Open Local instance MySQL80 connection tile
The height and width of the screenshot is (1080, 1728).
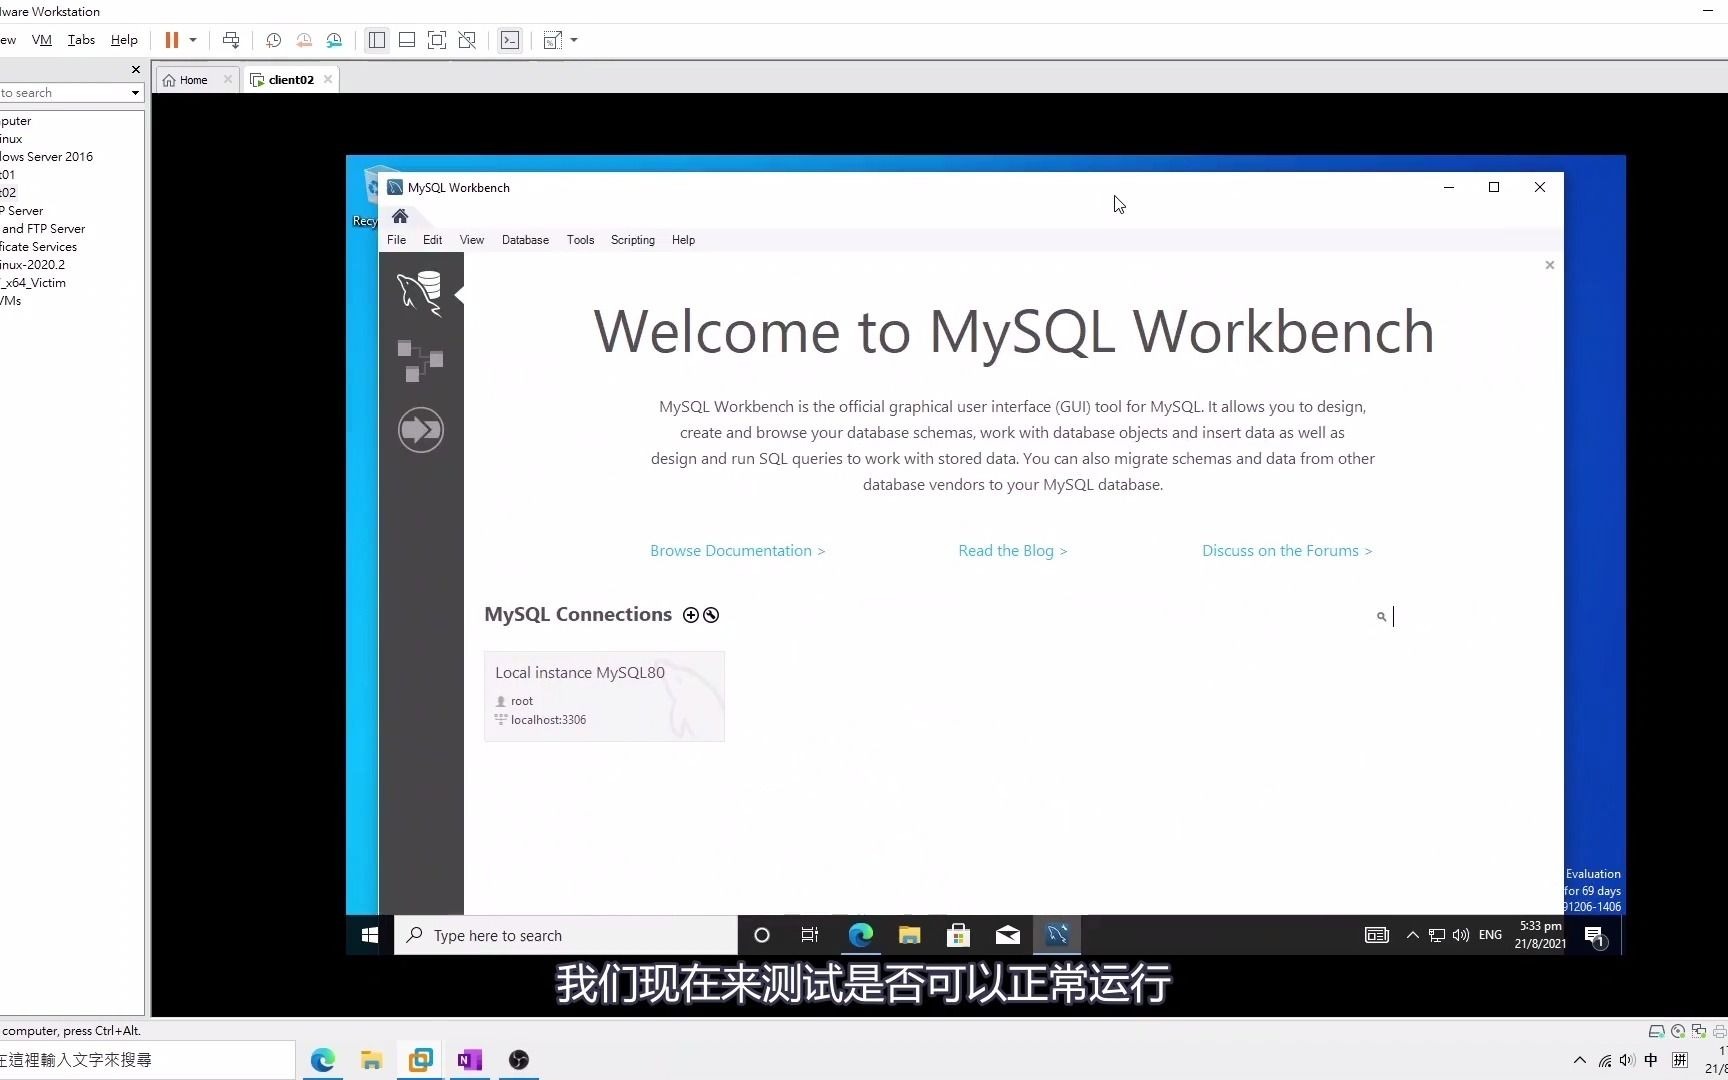pyautogui.click(x=604, y=696)
